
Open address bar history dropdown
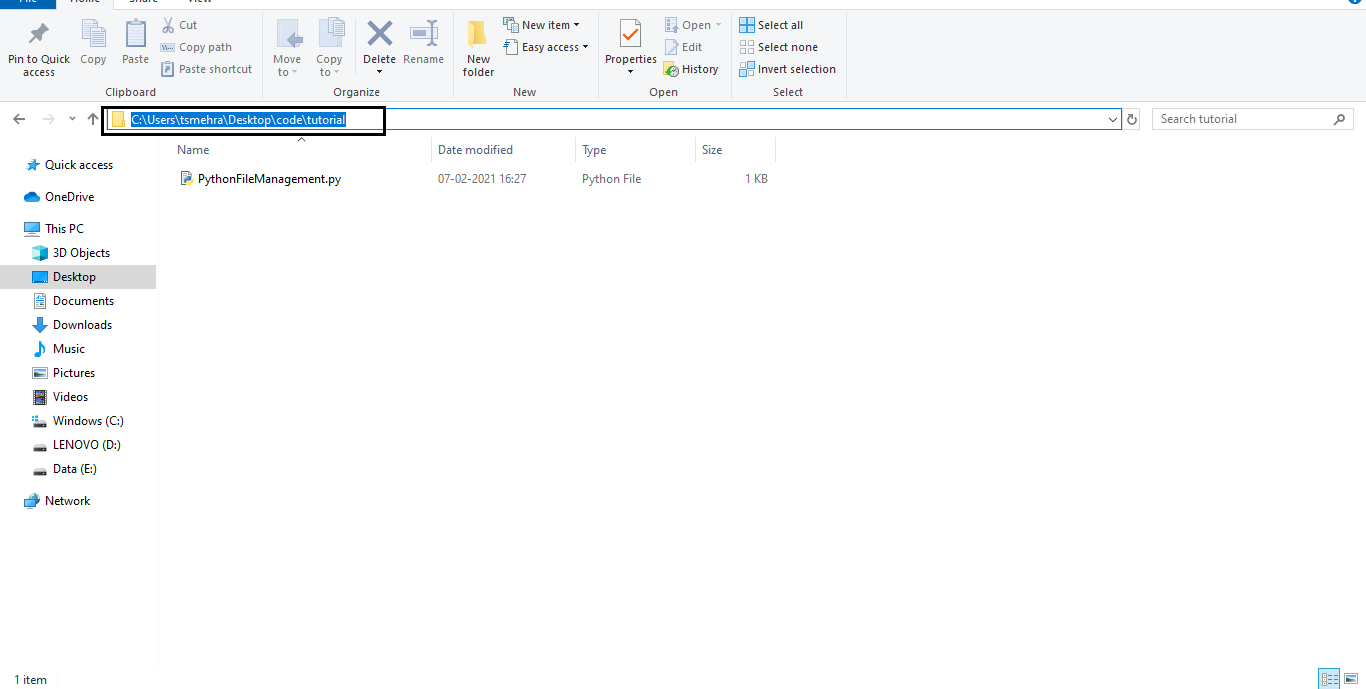[1113, 119]
